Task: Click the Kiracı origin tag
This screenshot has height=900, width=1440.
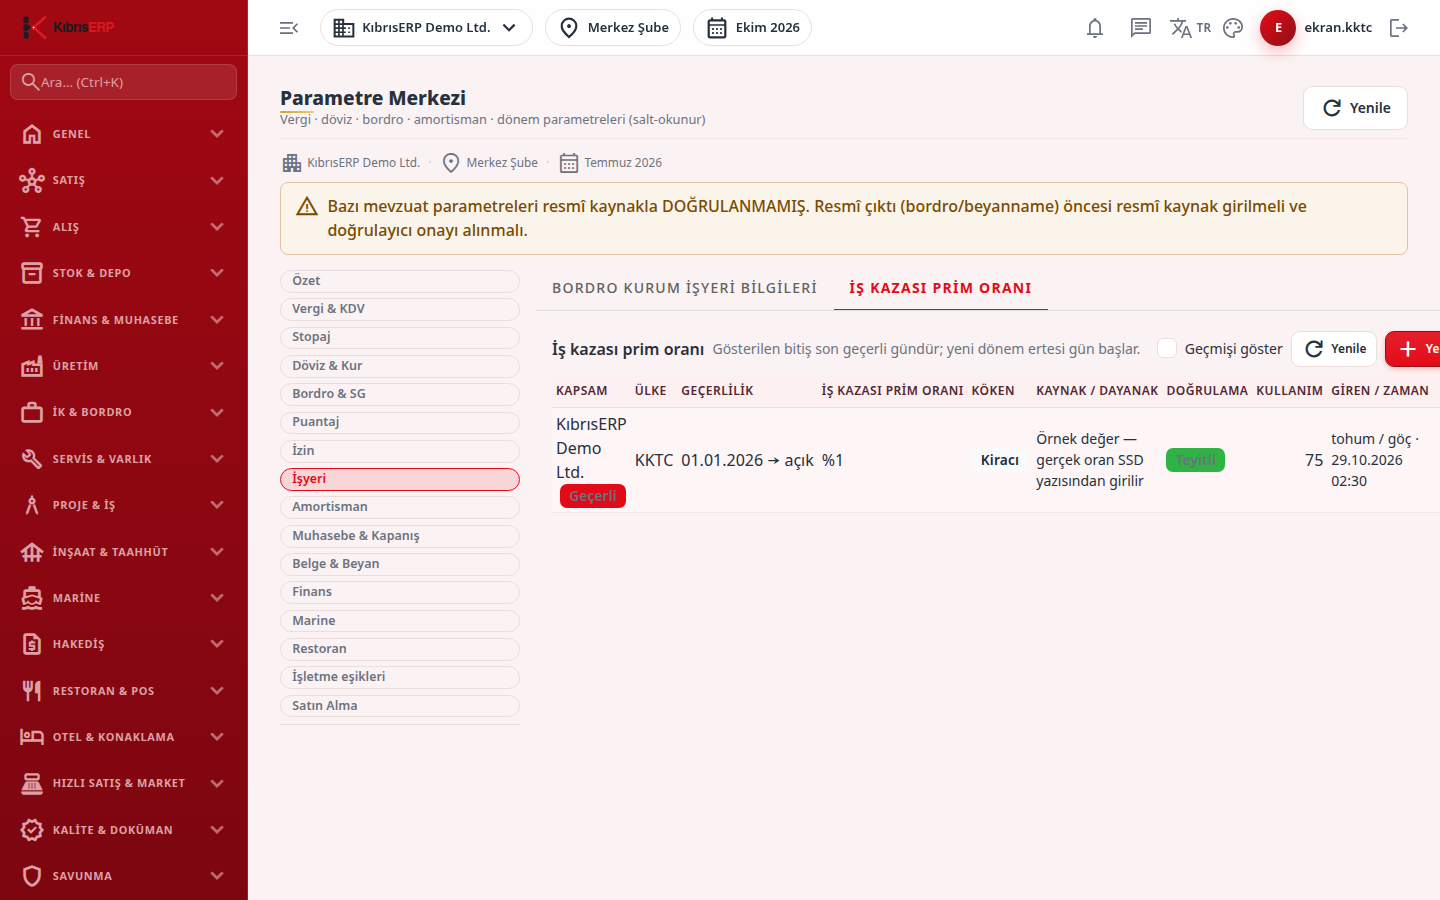Action: click(x=1000, y=460)
